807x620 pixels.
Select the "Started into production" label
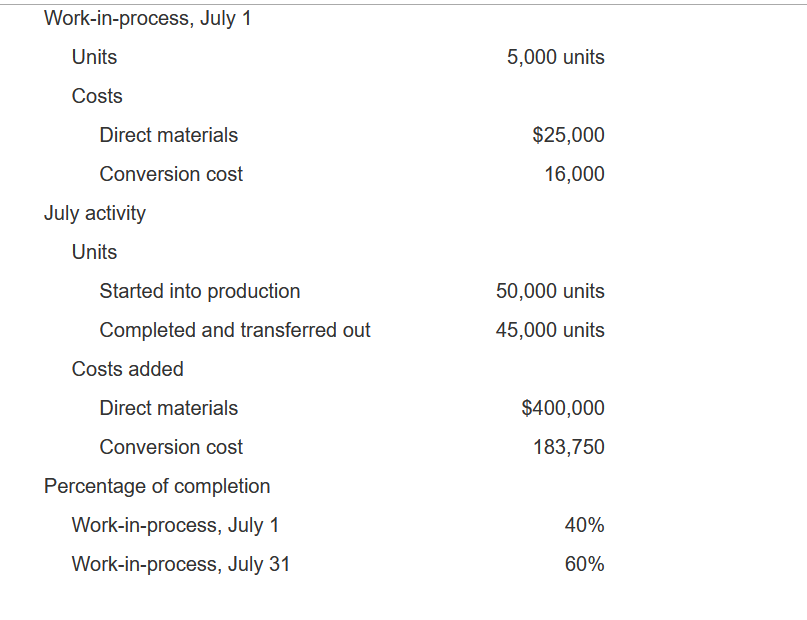[200, 291]
